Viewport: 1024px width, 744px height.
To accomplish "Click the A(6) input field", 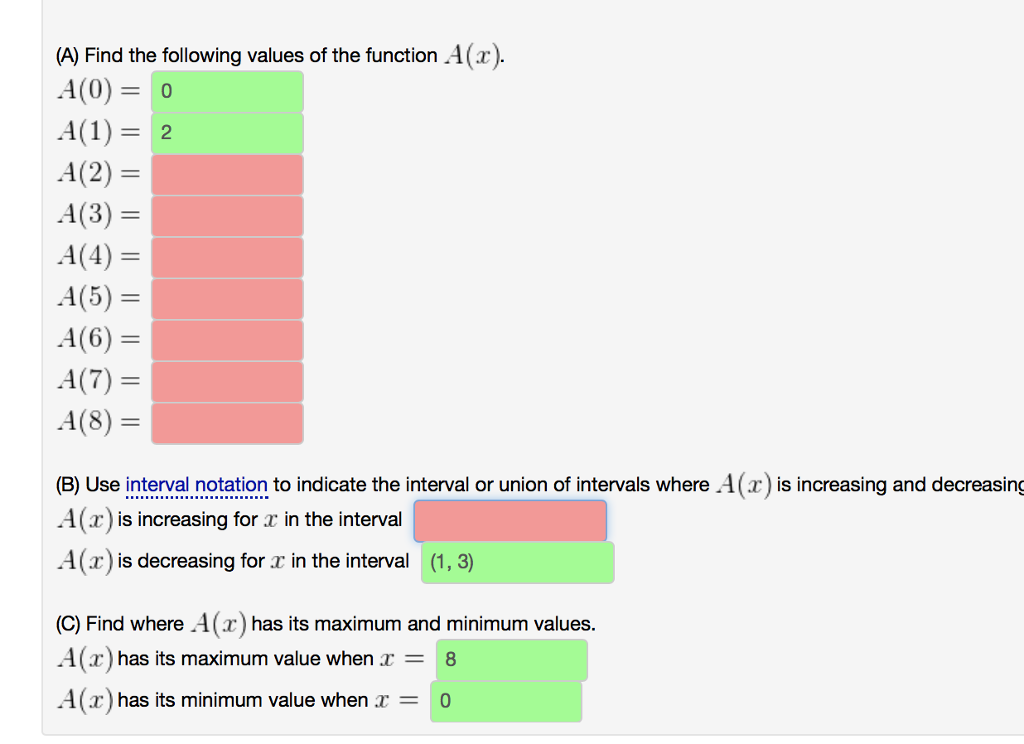I will click(x=226, y=339).
